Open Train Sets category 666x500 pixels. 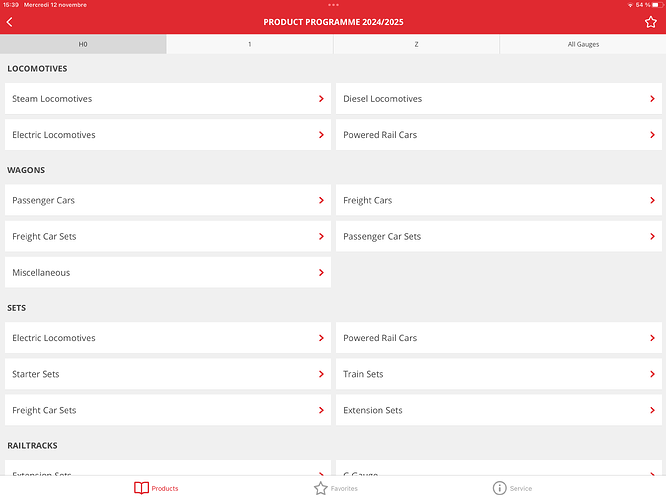point(498,375)
